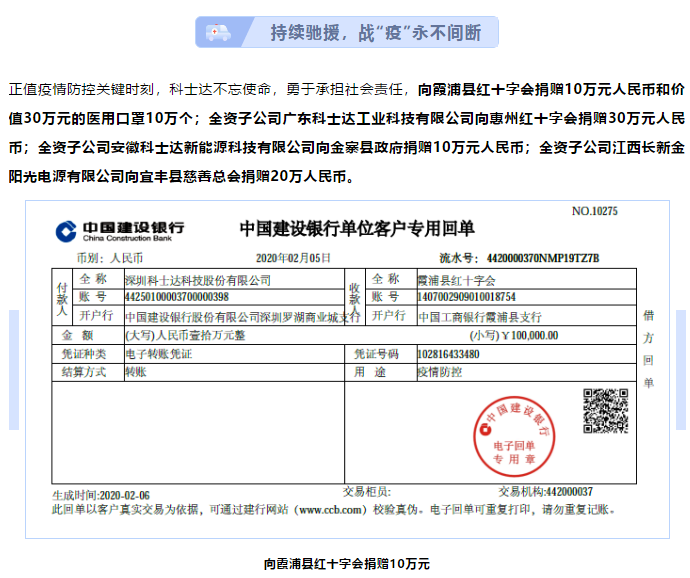Click payer bank 中国建设银行股份有限公司深圳罗湖商业城支行
The height and width of the screenshot is (578, 690).
click(242, 317)
